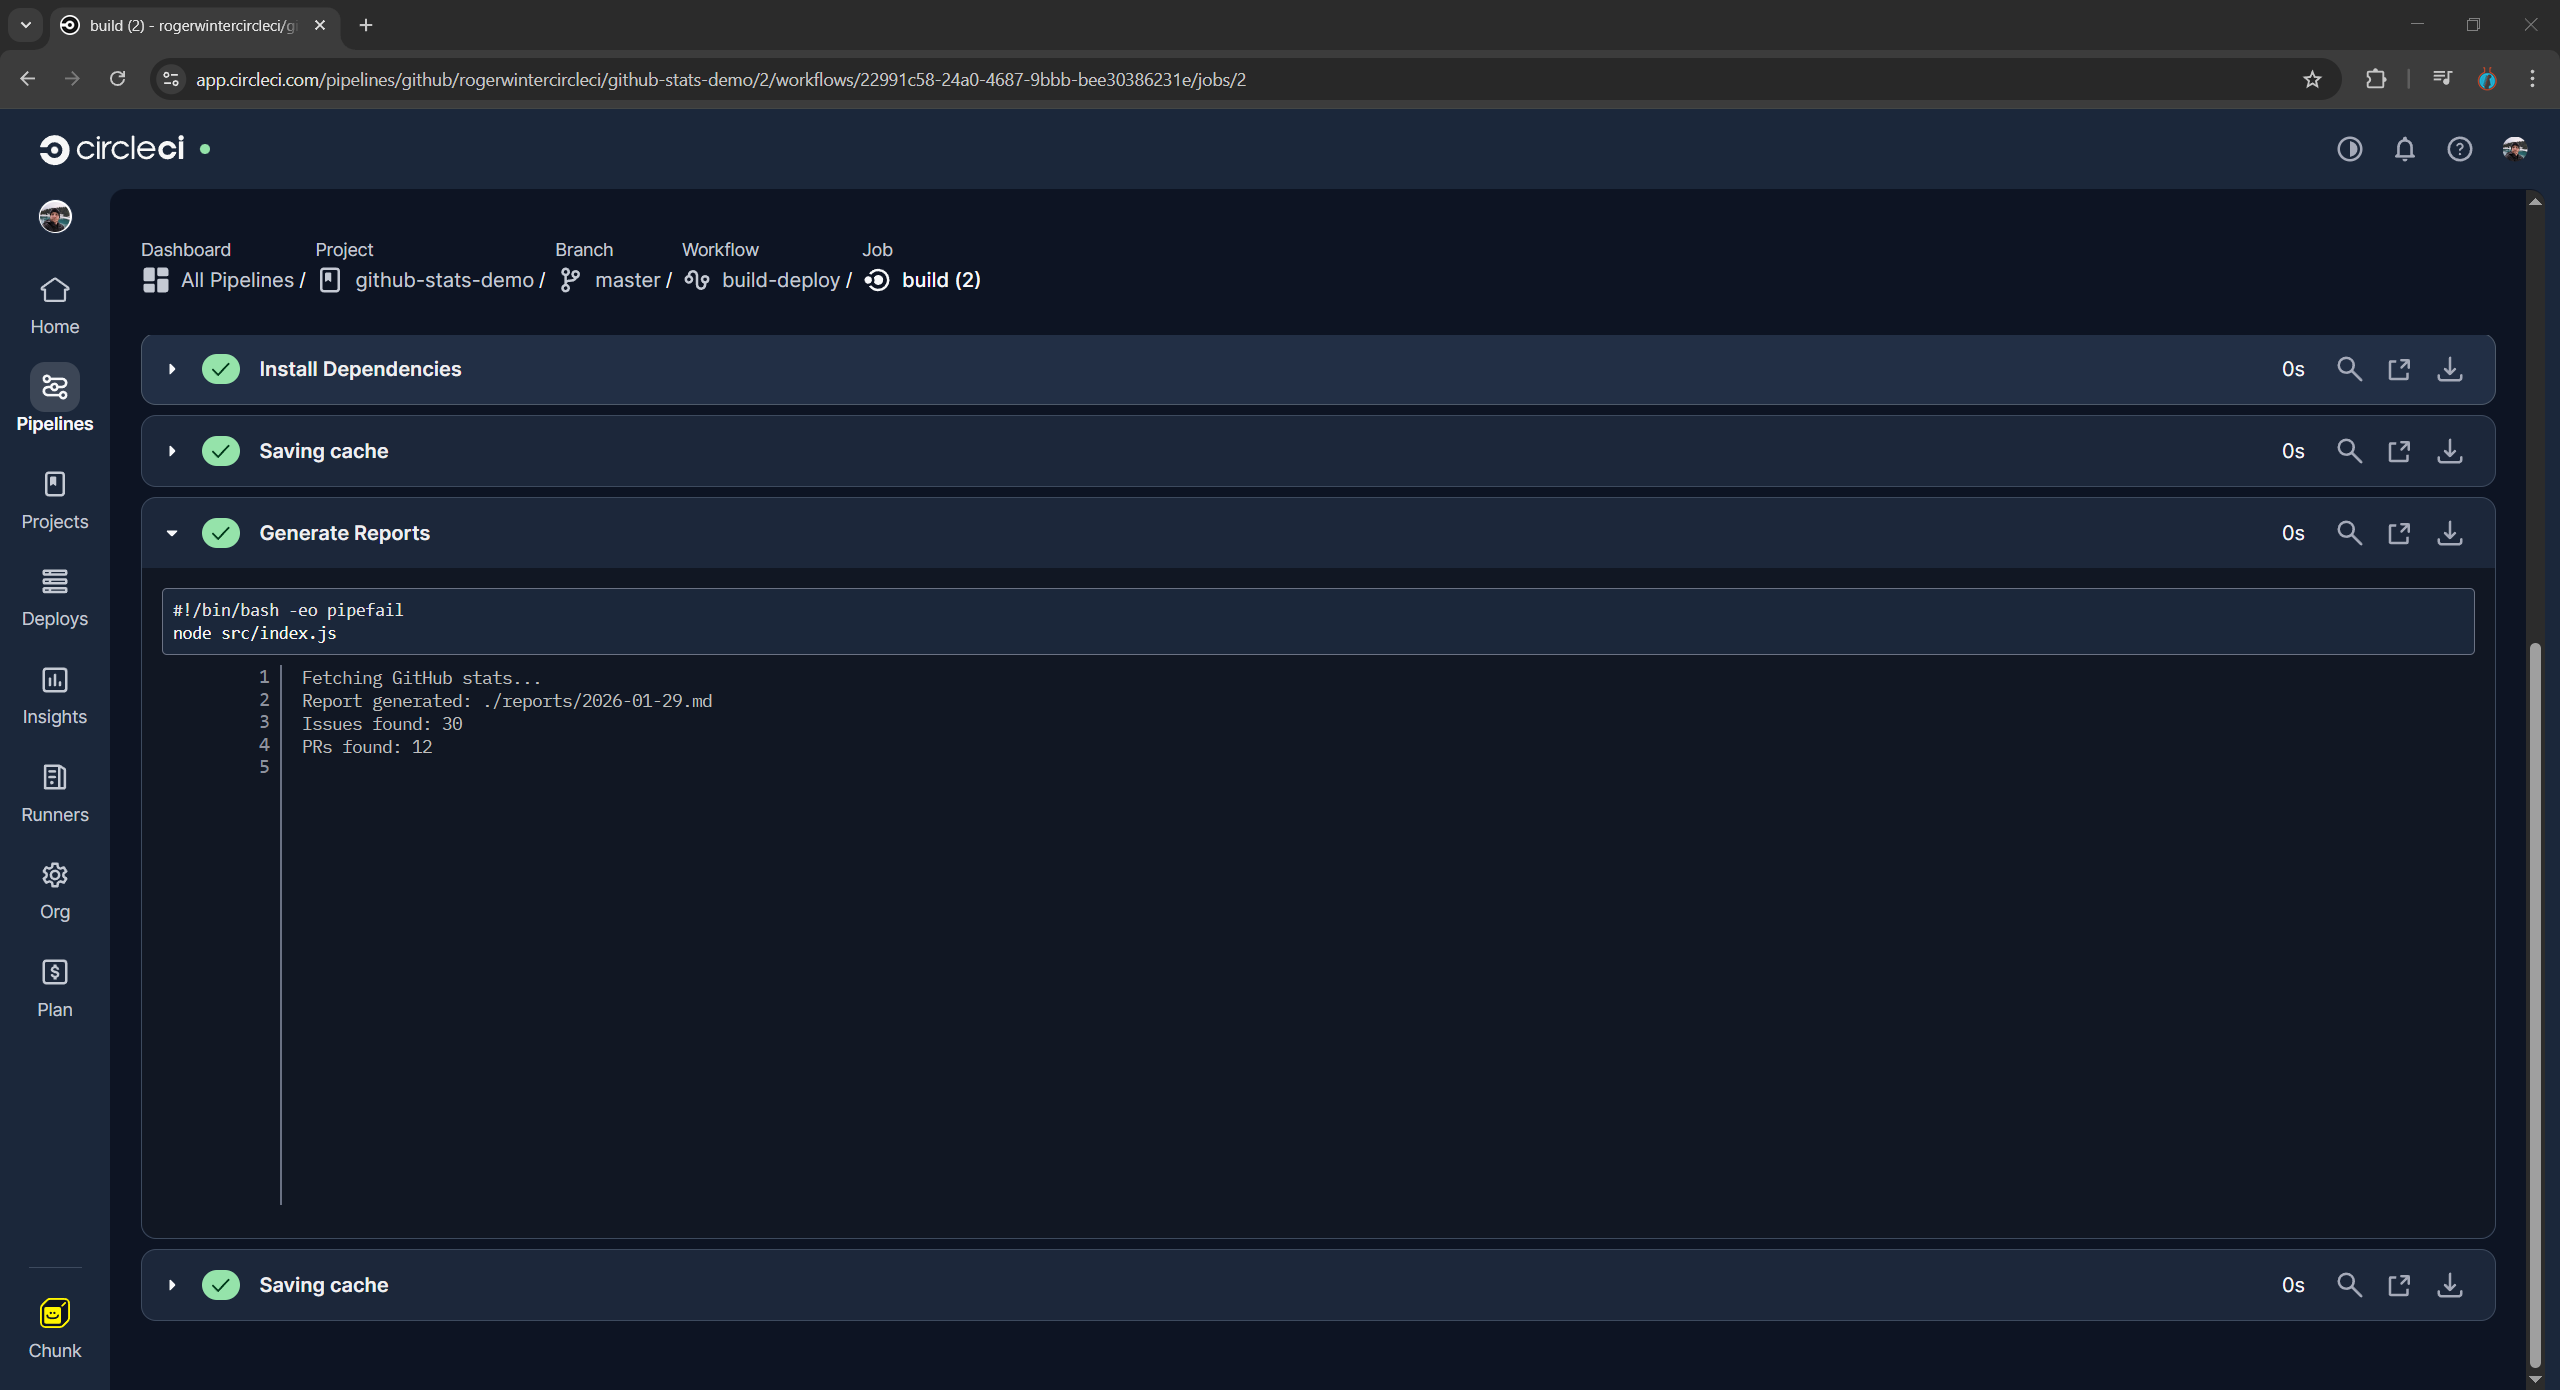Search the Generate Reports step output
2560x1390 pixels.
point(2350,533)
